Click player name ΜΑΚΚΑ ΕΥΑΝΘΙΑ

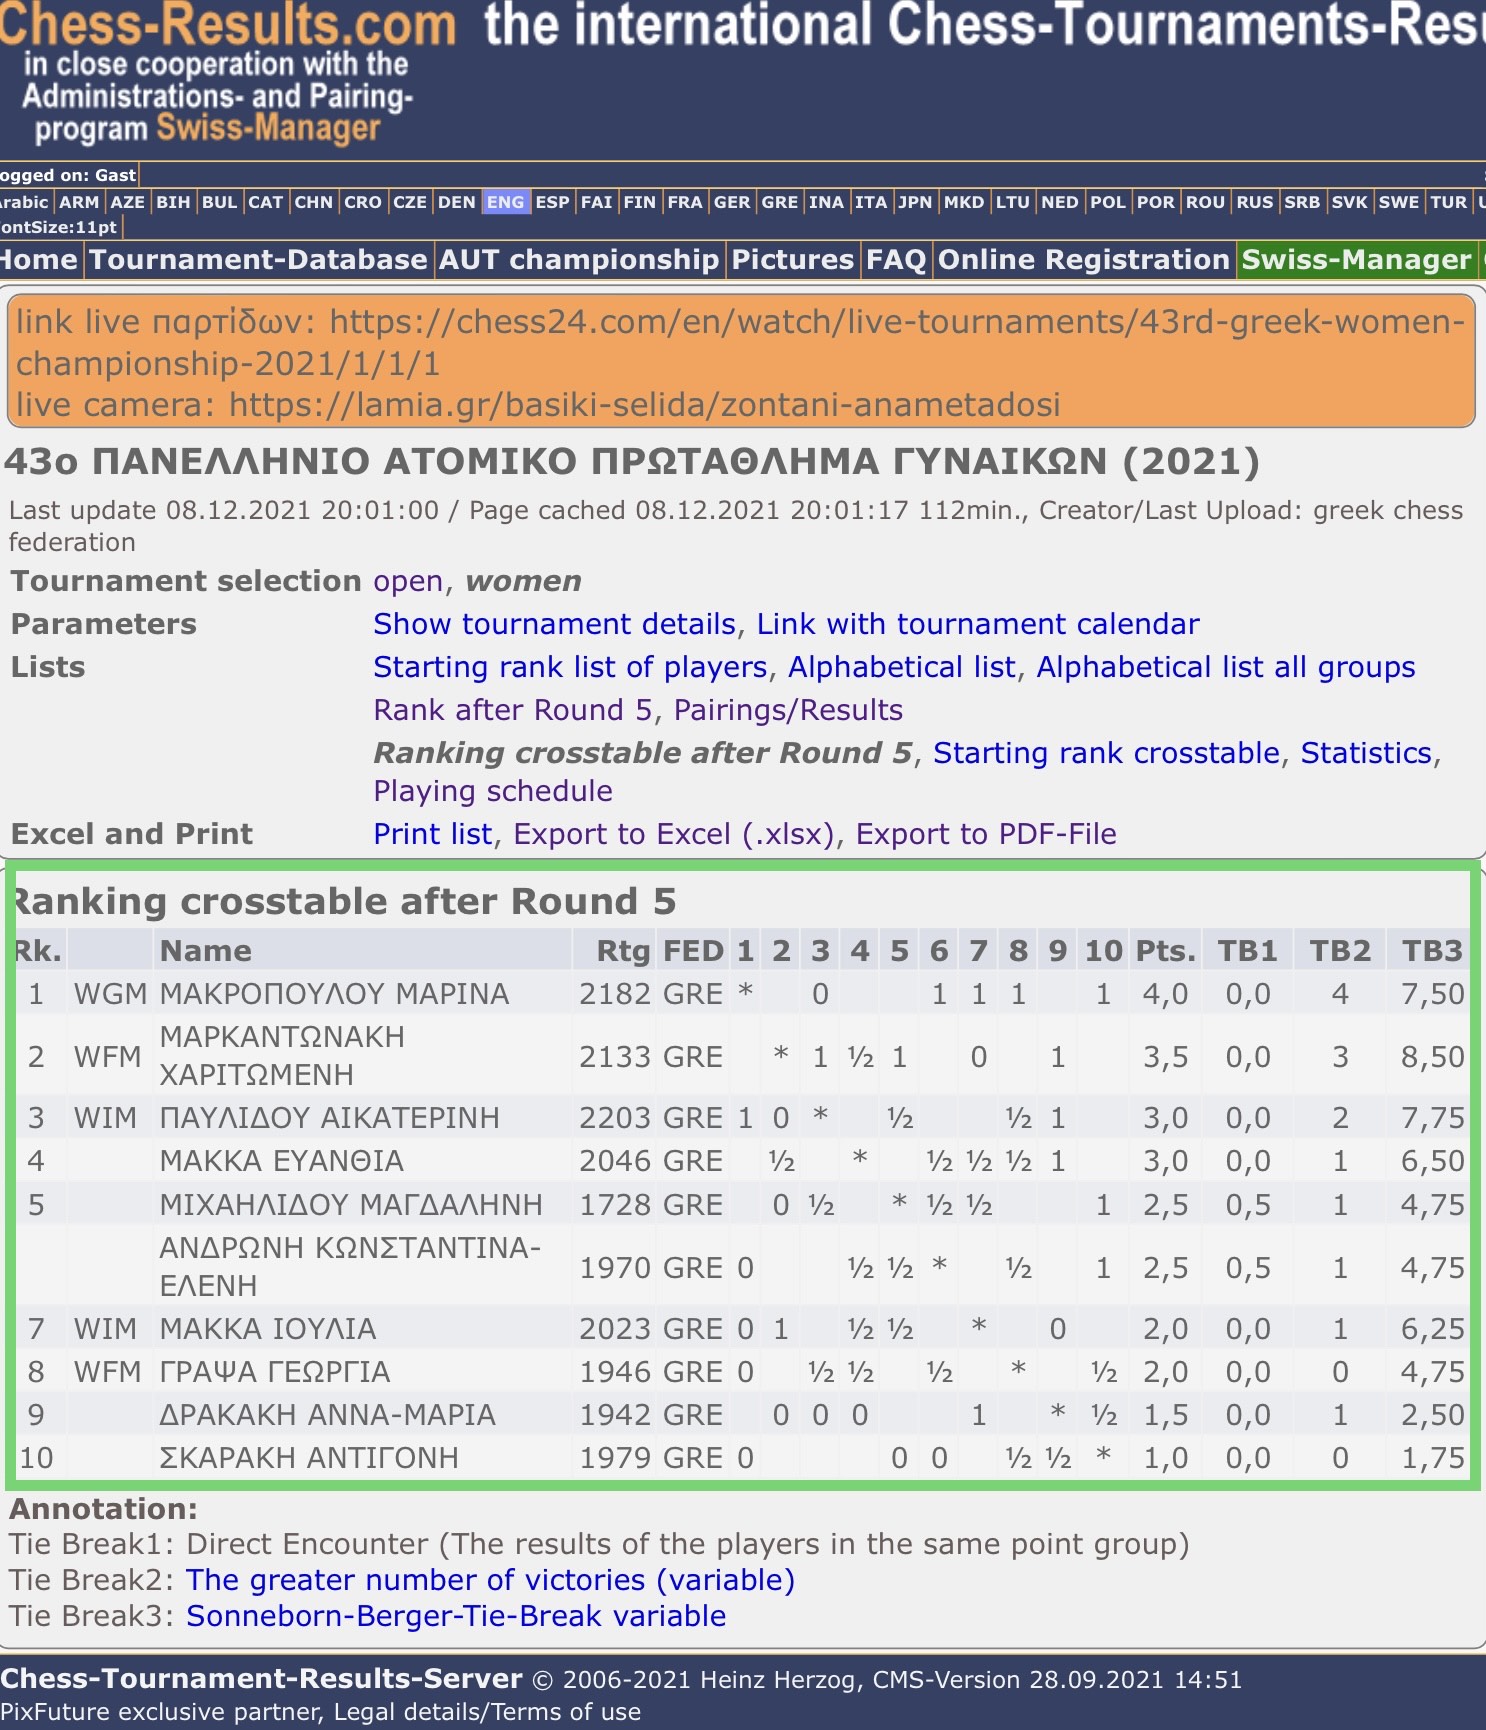[x=282, y=1161]
